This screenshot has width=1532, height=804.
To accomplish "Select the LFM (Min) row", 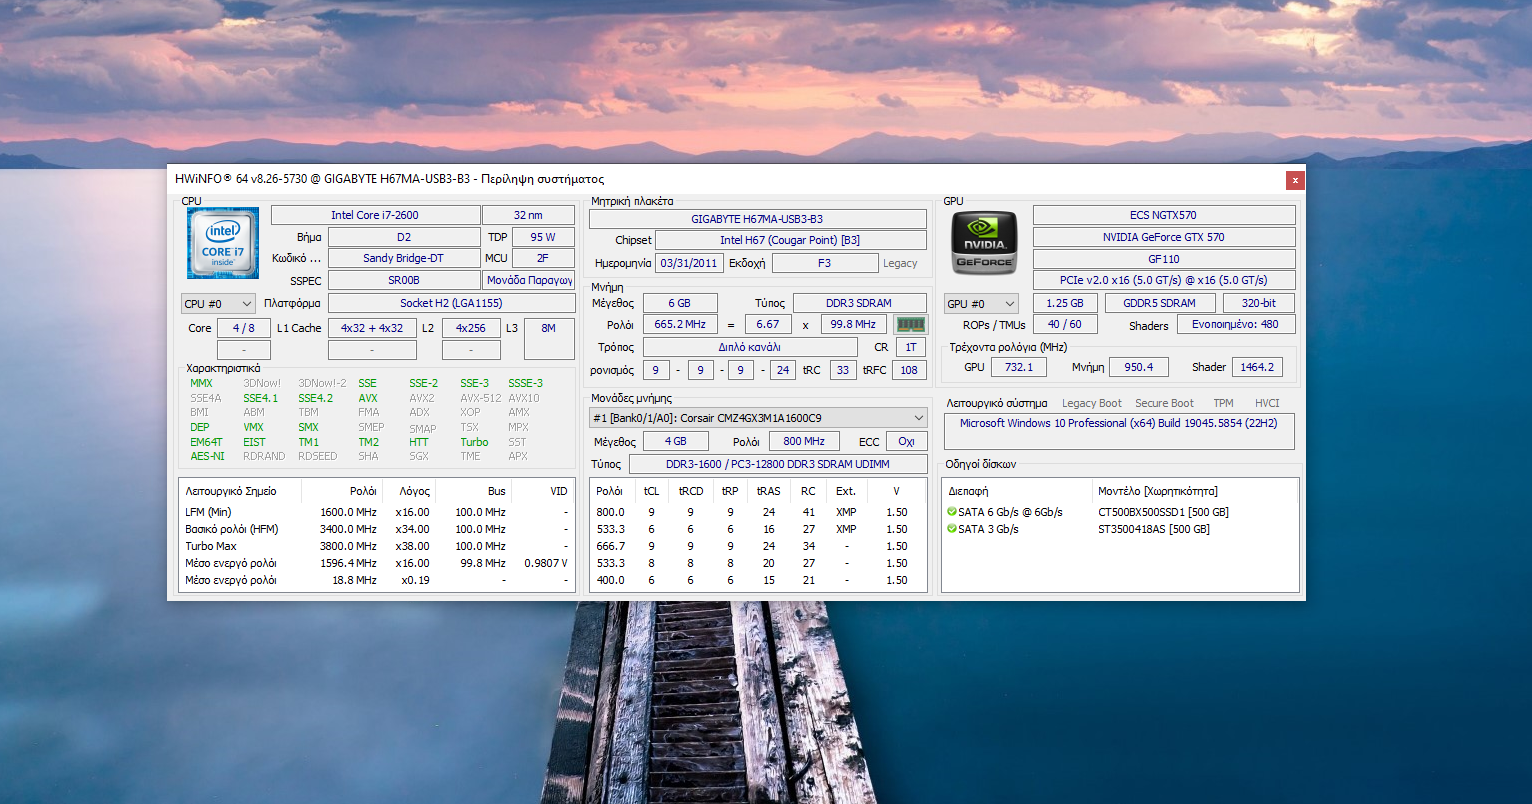I will coord(376,512).
